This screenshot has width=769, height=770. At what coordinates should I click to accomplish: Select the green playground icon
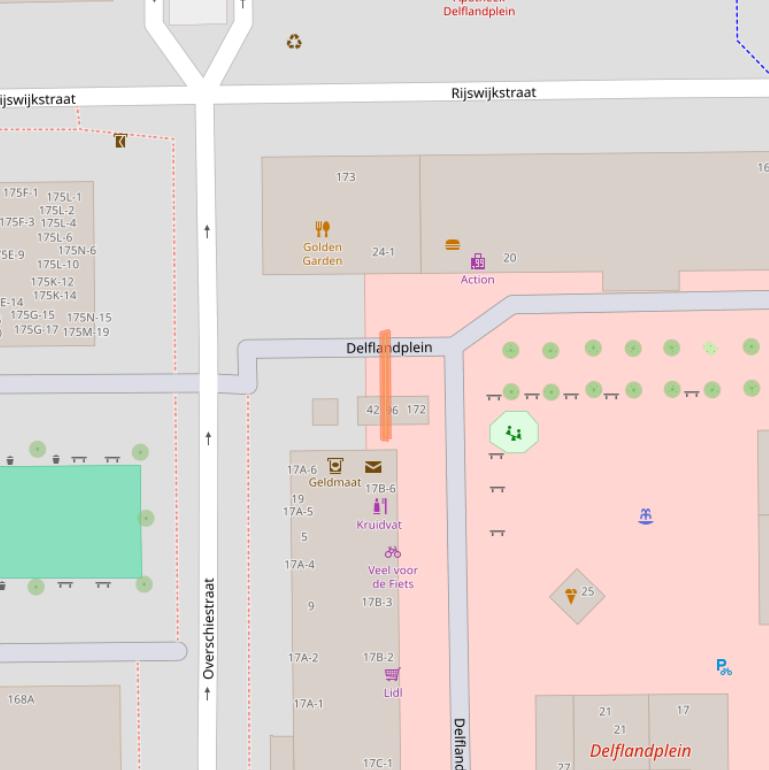click(514, 433)
